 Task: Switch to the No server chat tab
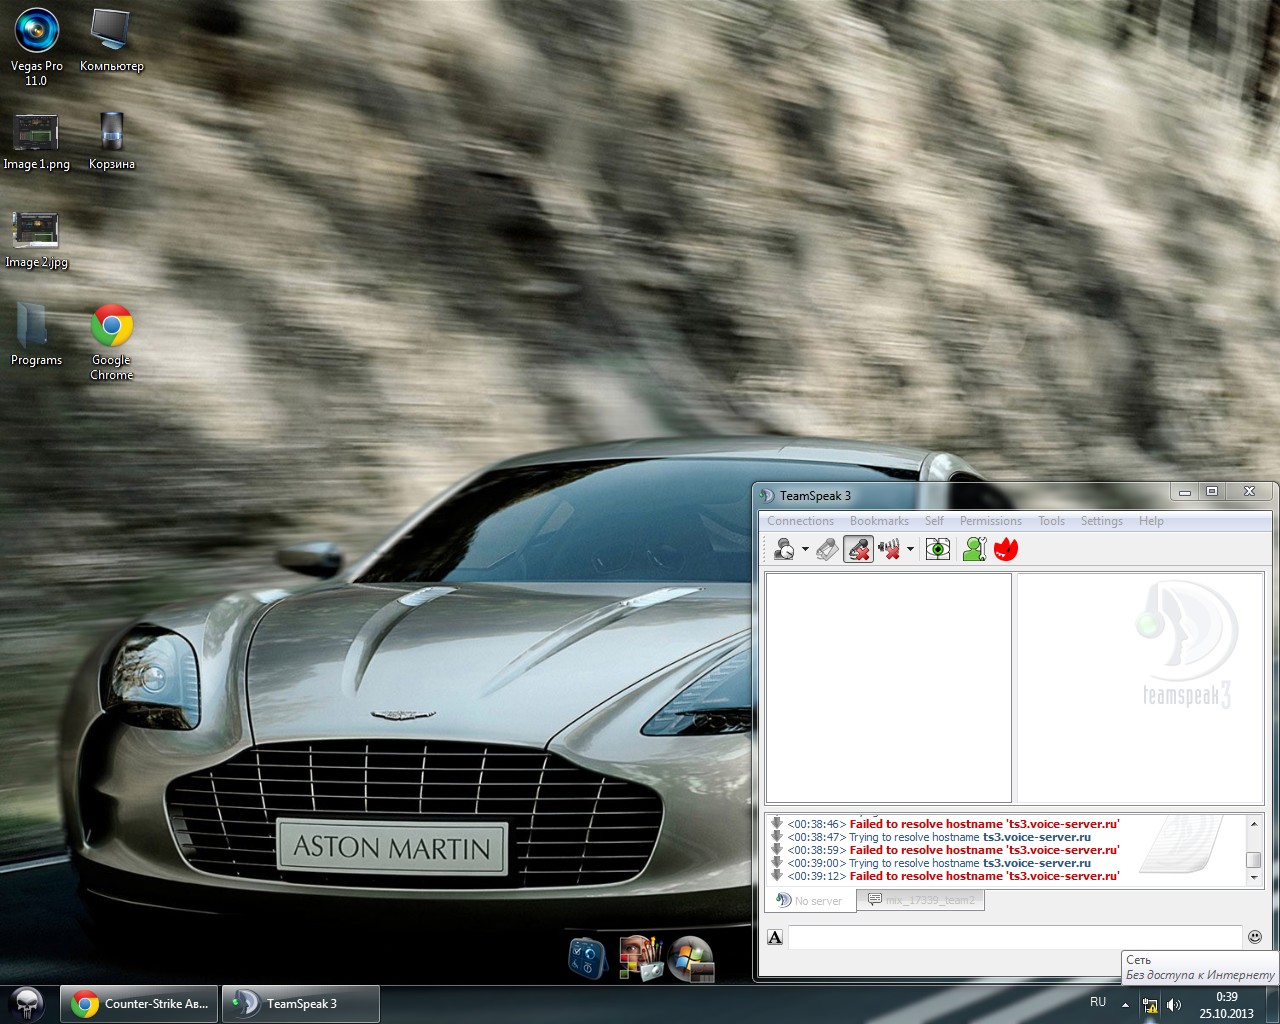click(x=811, y=900)
